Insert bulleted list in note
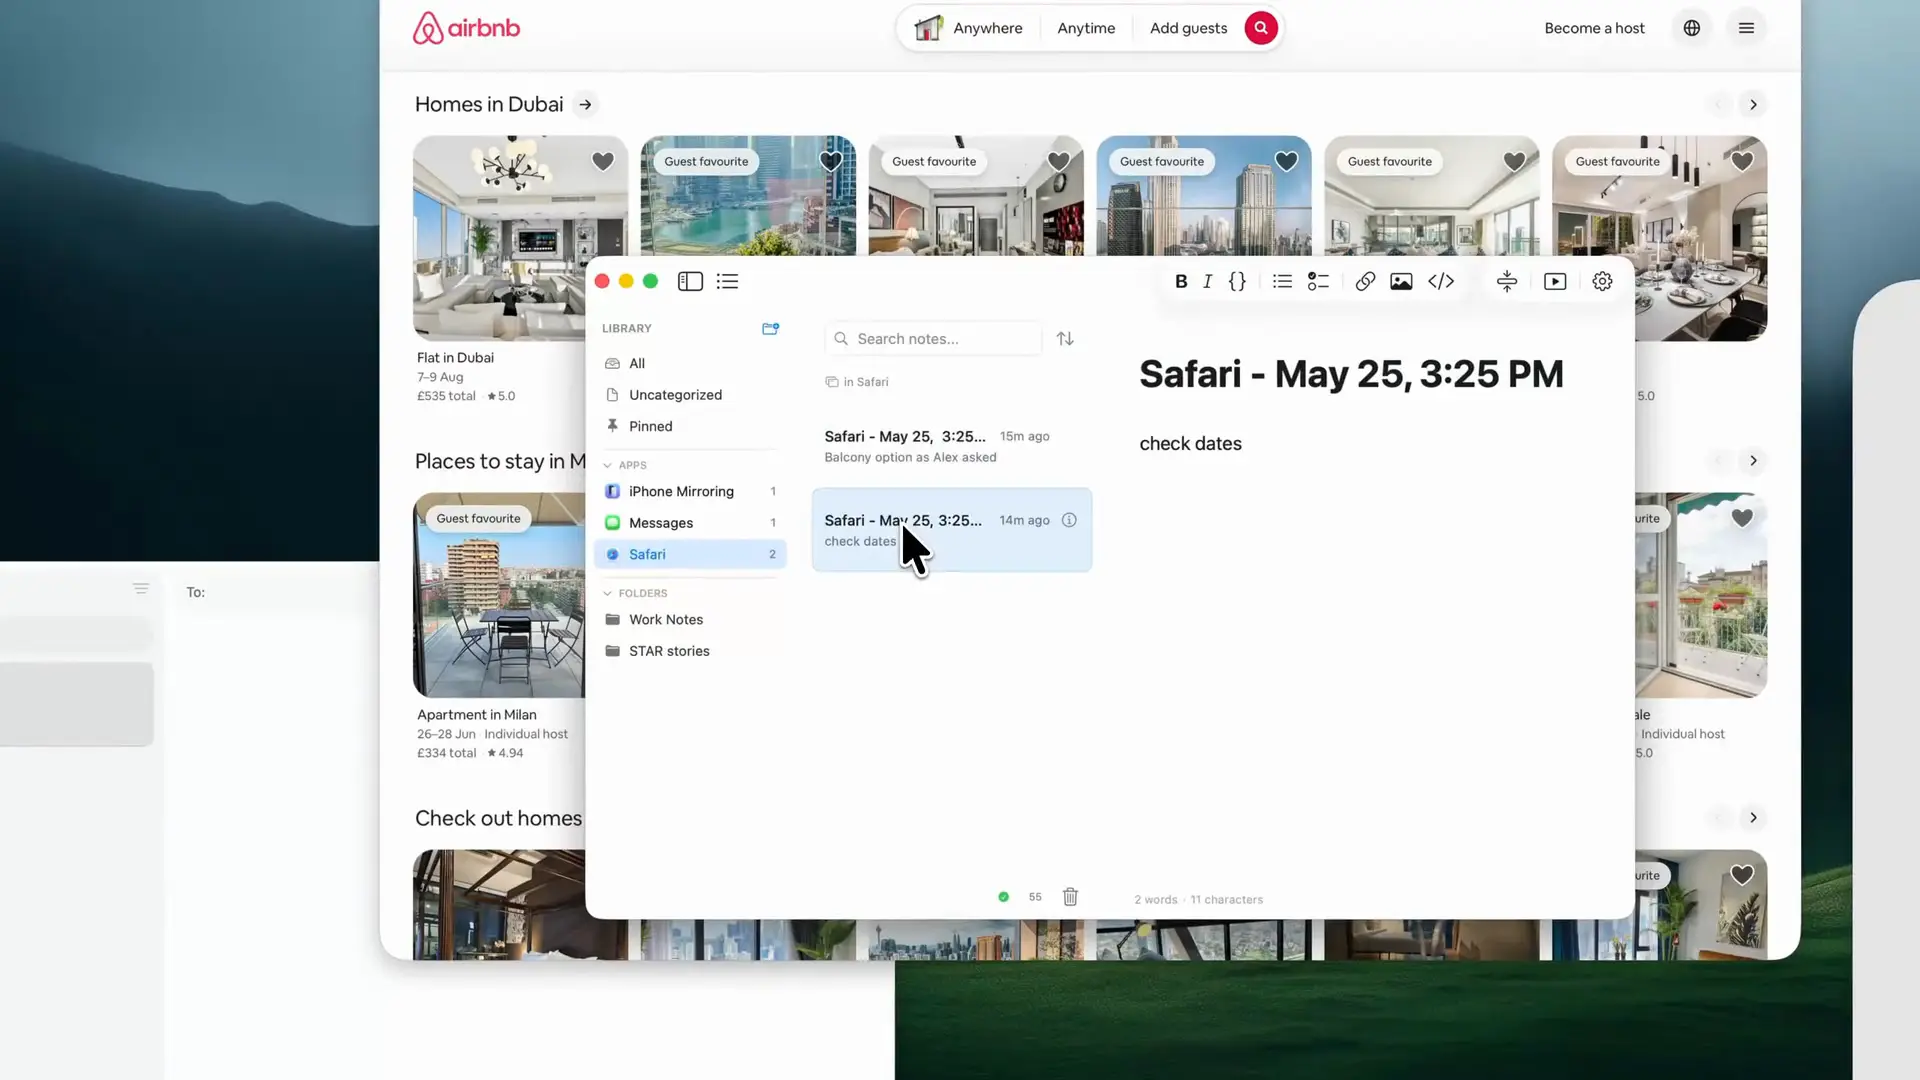The image size is (1920, 1080). click(1282, 282)
